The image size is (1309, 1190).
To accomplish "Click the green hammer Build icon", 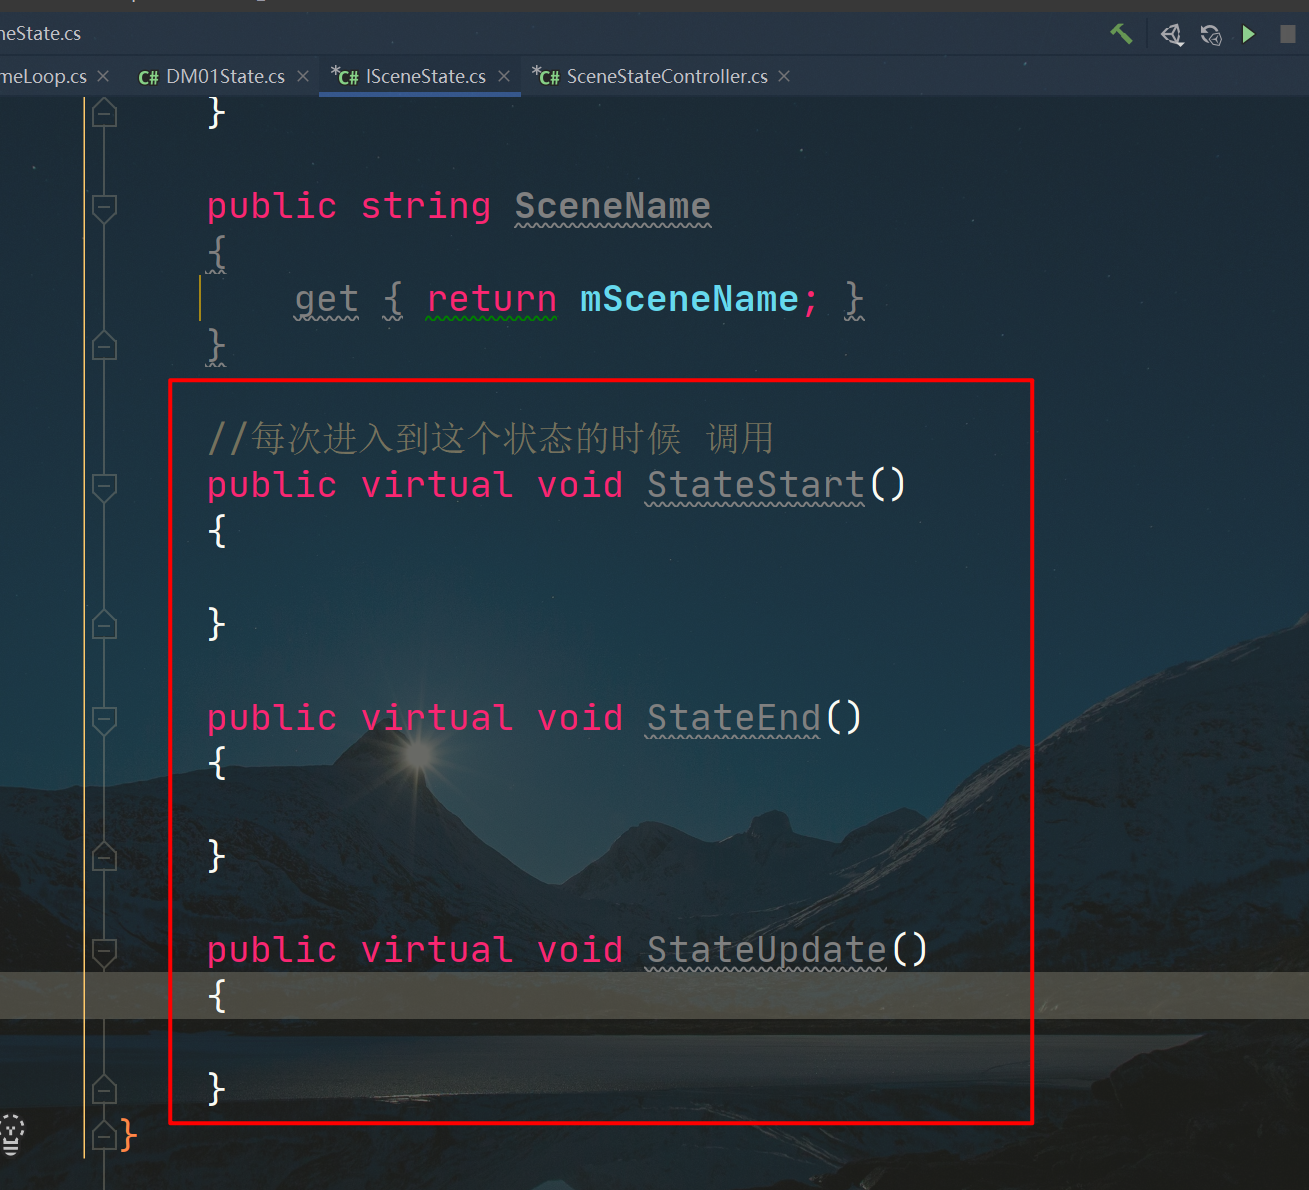I will [x=1121, y=34].
